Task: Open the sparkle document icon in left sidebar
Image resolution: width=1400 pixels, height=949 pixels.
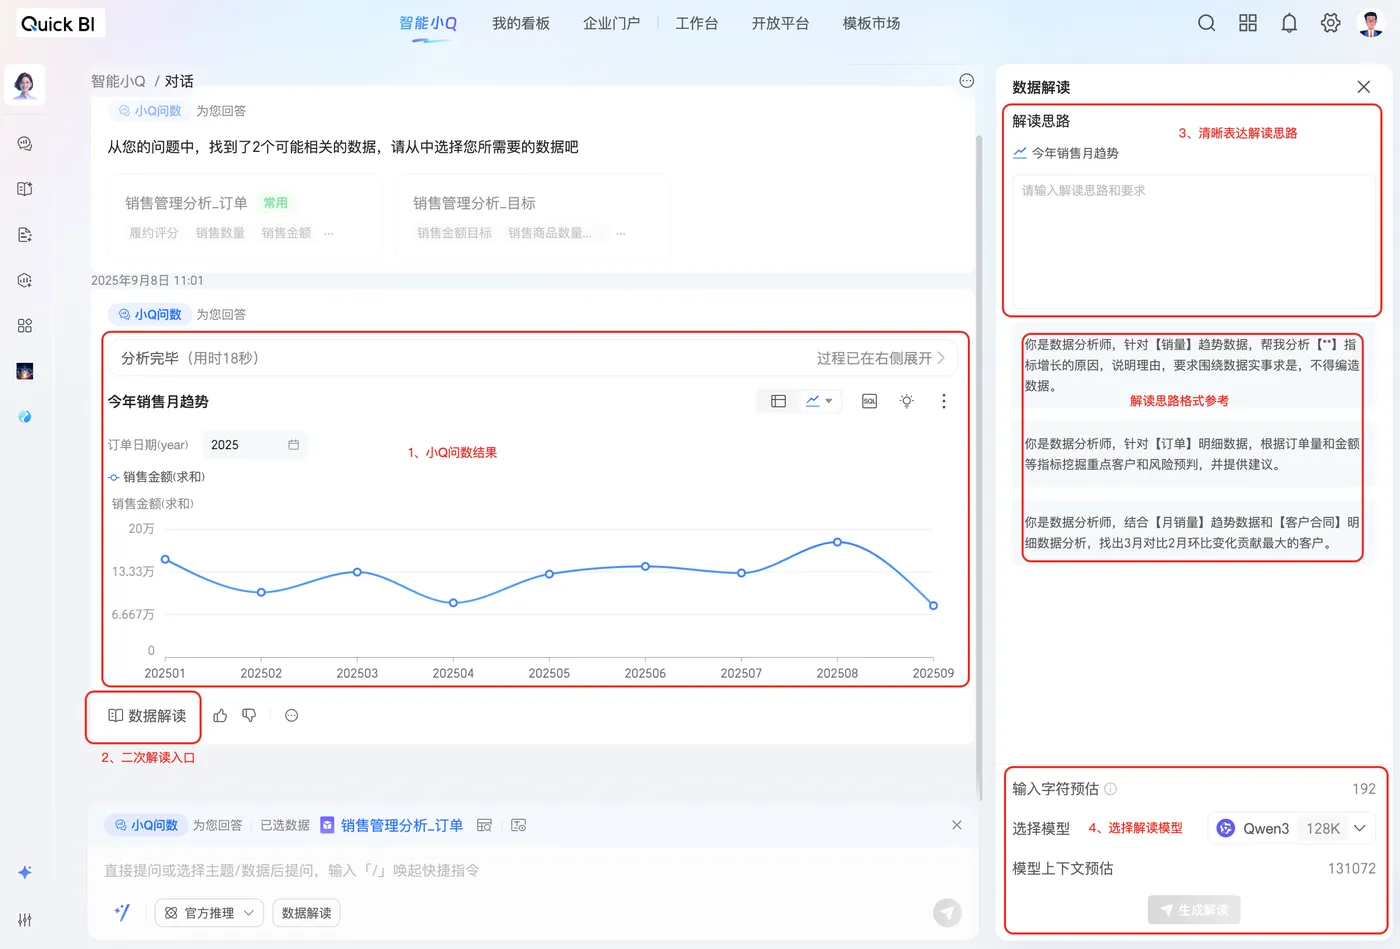Action: pyautogui.click(x=25, y=235)
